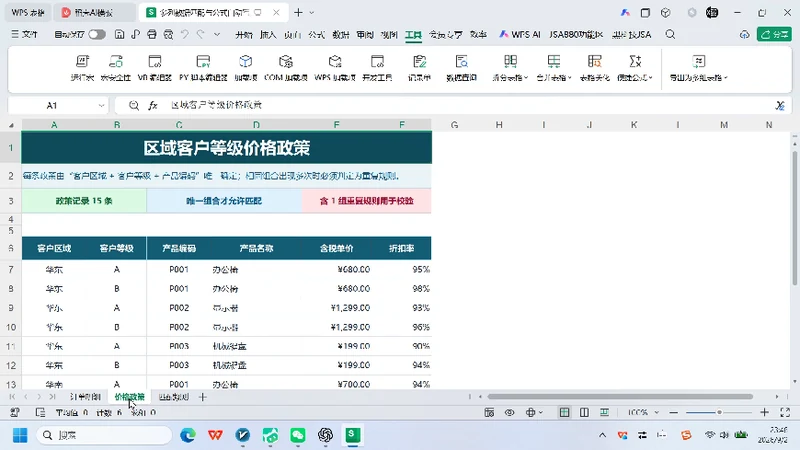Open the Name Box dropdown arrow
This screenshot has height=450, width=800.
(101, 106)
